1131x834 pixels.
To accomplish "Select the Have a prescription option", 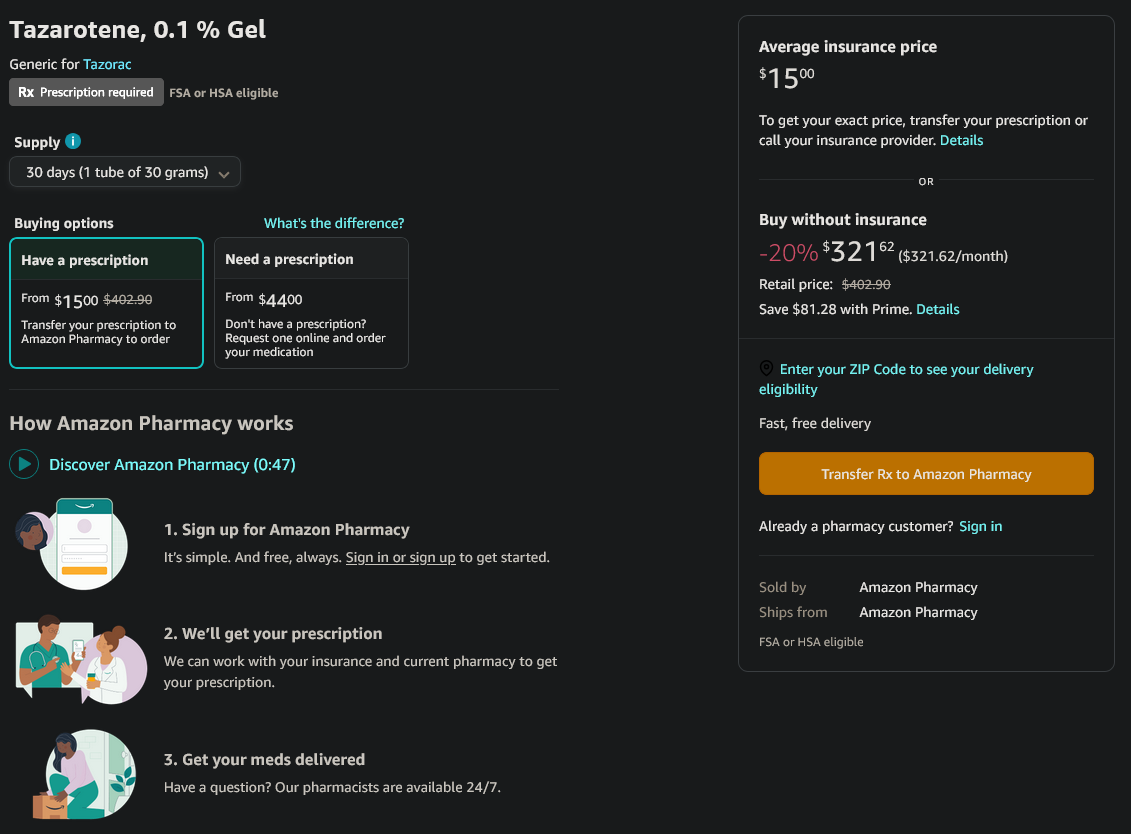I will (107, 303).
